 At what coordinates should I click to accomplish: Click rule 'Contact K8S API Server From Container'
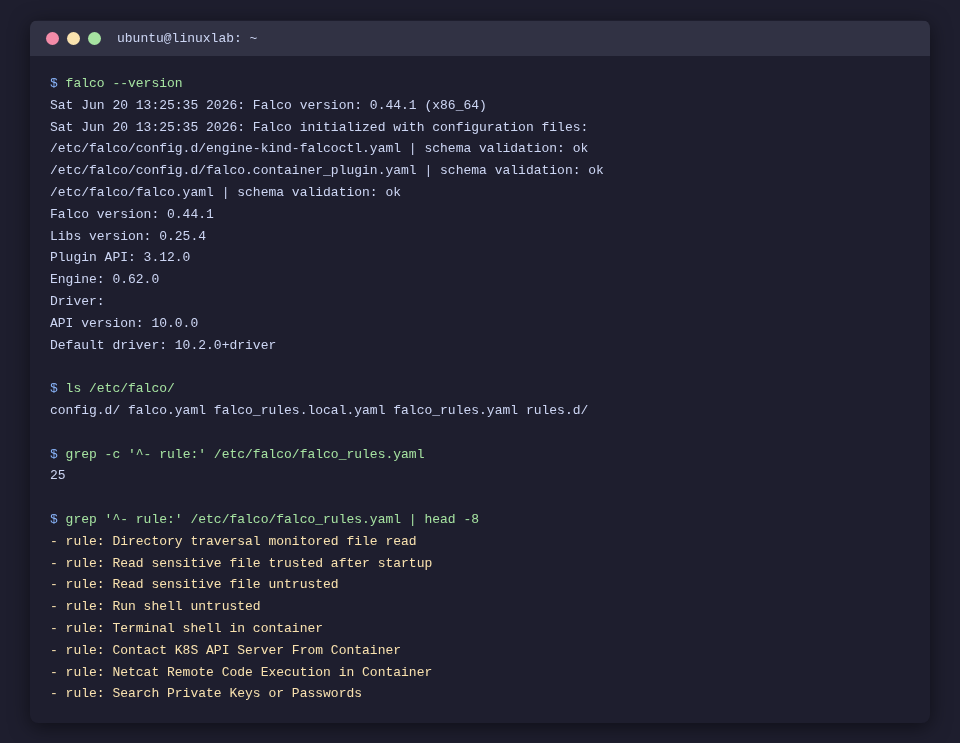[x=225, y=650]
